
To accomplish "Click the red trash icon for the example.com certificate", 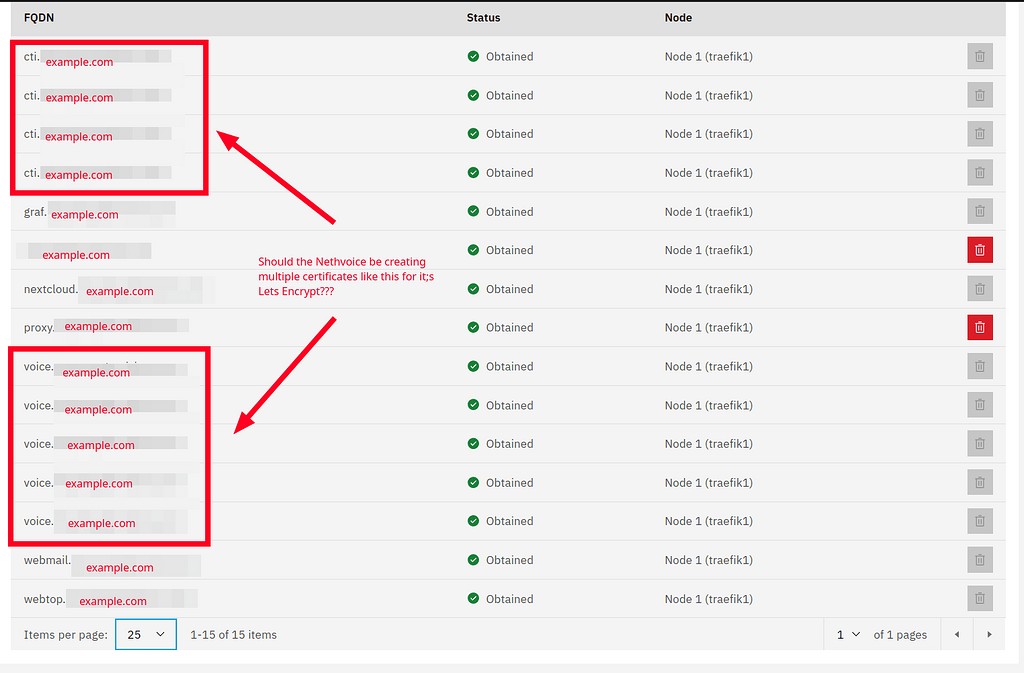I will [980, 250].
